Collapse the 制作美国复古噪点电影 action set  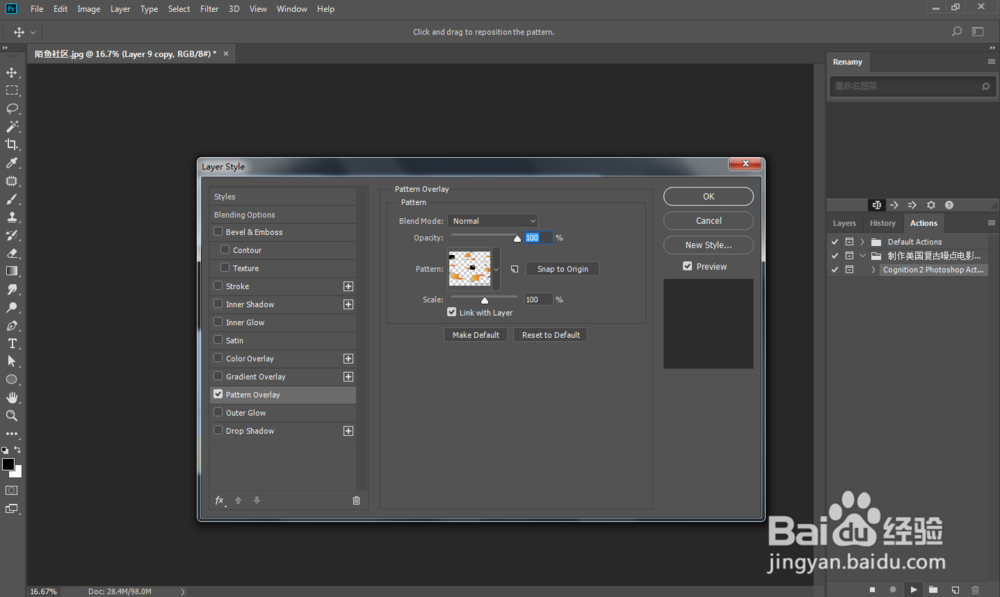pyautogui.click(x=862, y=256)
